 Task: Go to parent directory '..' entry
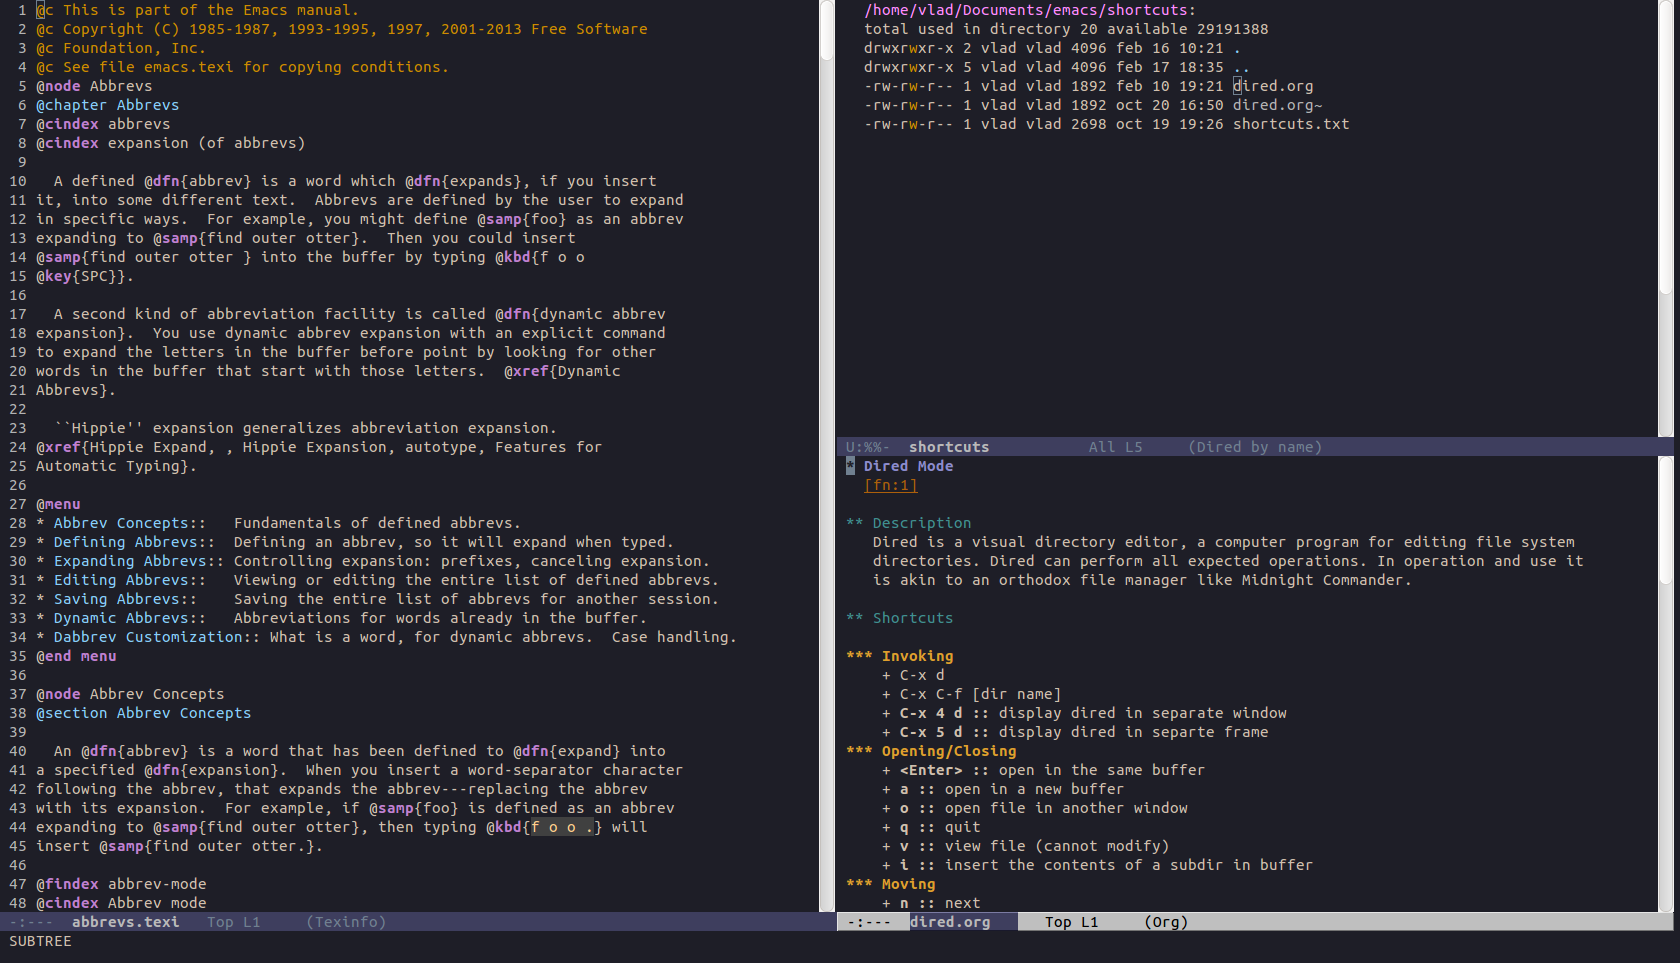point(1241,67)
